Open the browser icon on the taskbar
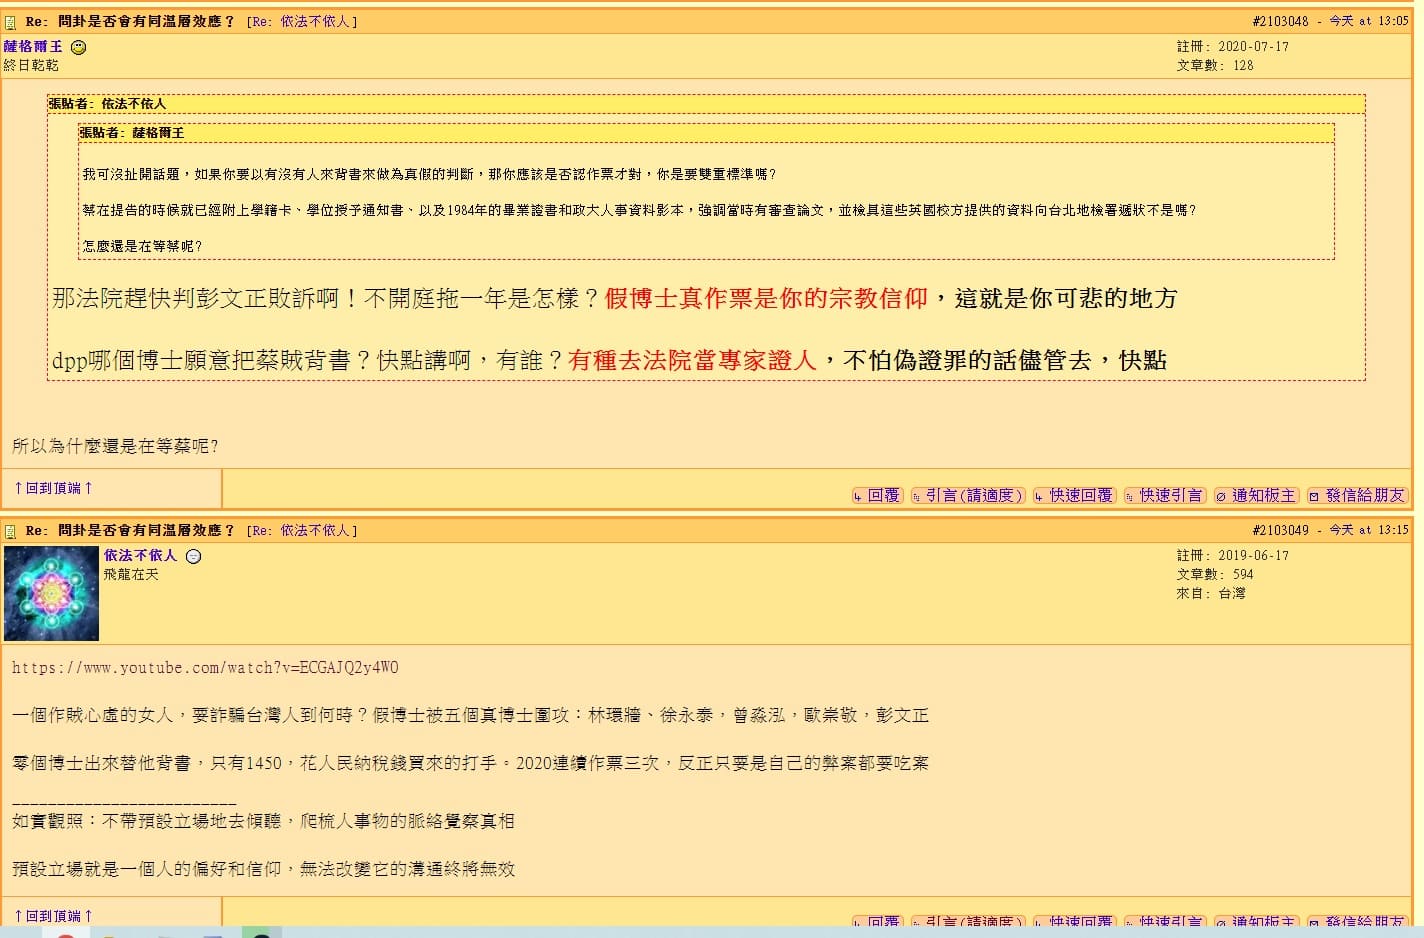The height and width of the screenshot is (938, 1424). point(66,933)
